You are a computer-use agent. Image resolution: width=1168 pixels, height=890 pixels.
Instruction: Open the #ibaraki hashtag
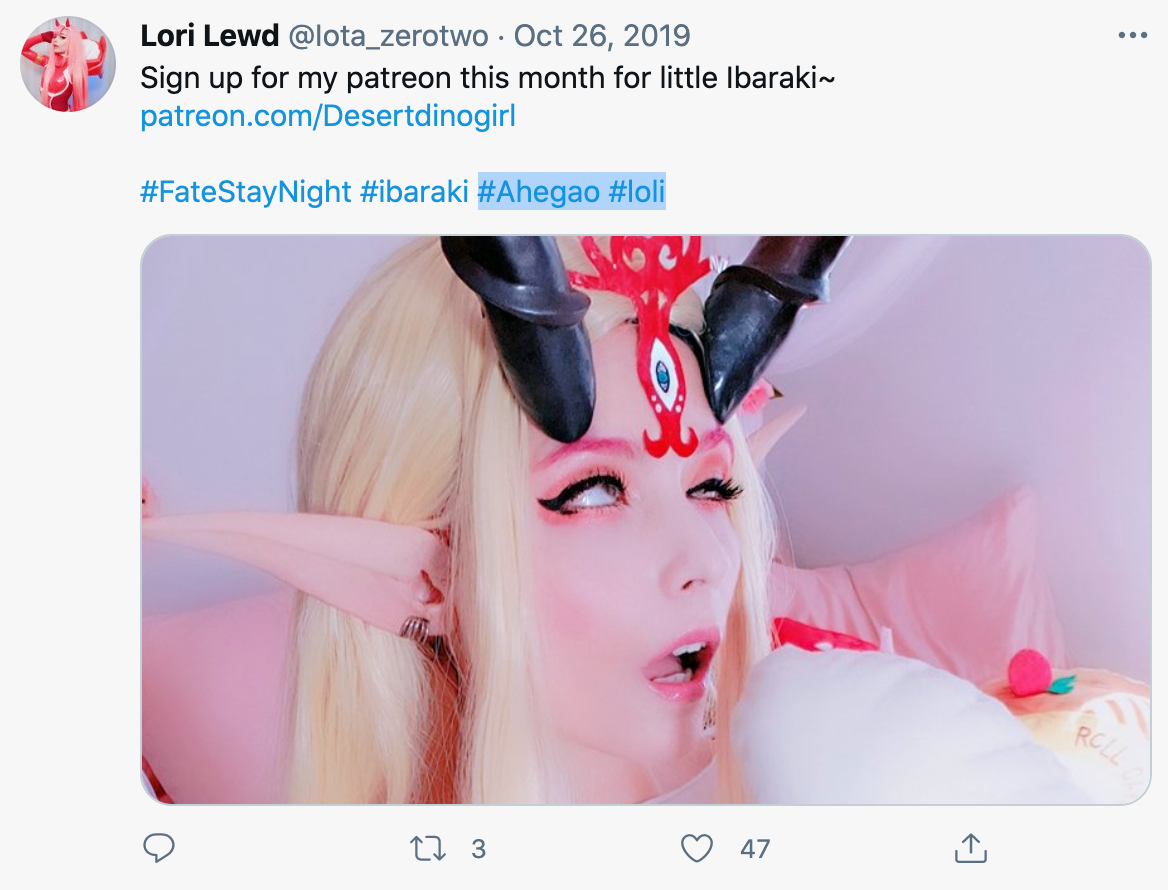coord(414,191)
